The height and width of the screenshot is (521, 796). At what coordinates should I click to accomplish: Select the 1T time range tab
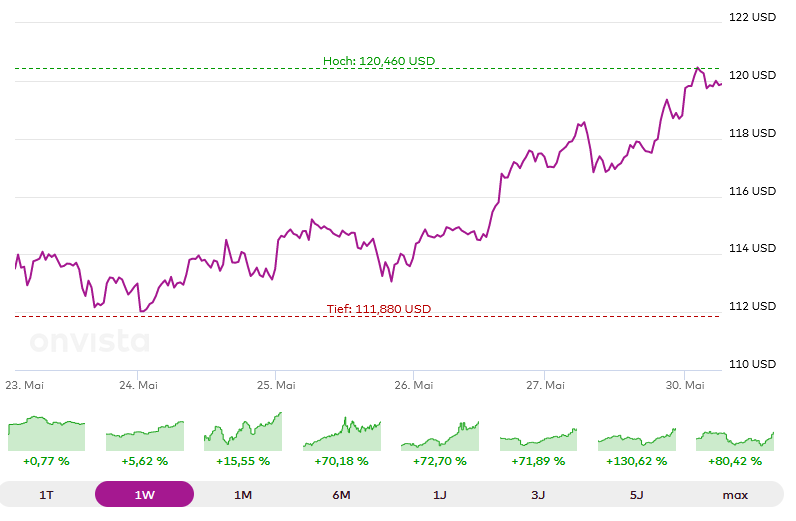click(47, 494)
